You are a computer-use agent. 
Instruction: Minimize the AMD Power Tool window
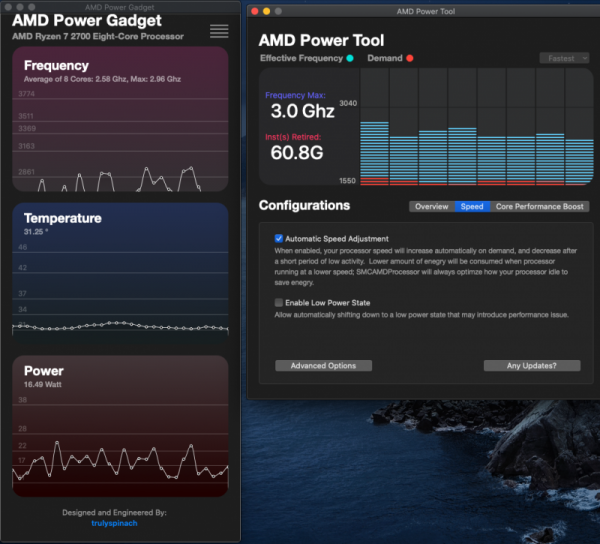(x=267, y=11)
